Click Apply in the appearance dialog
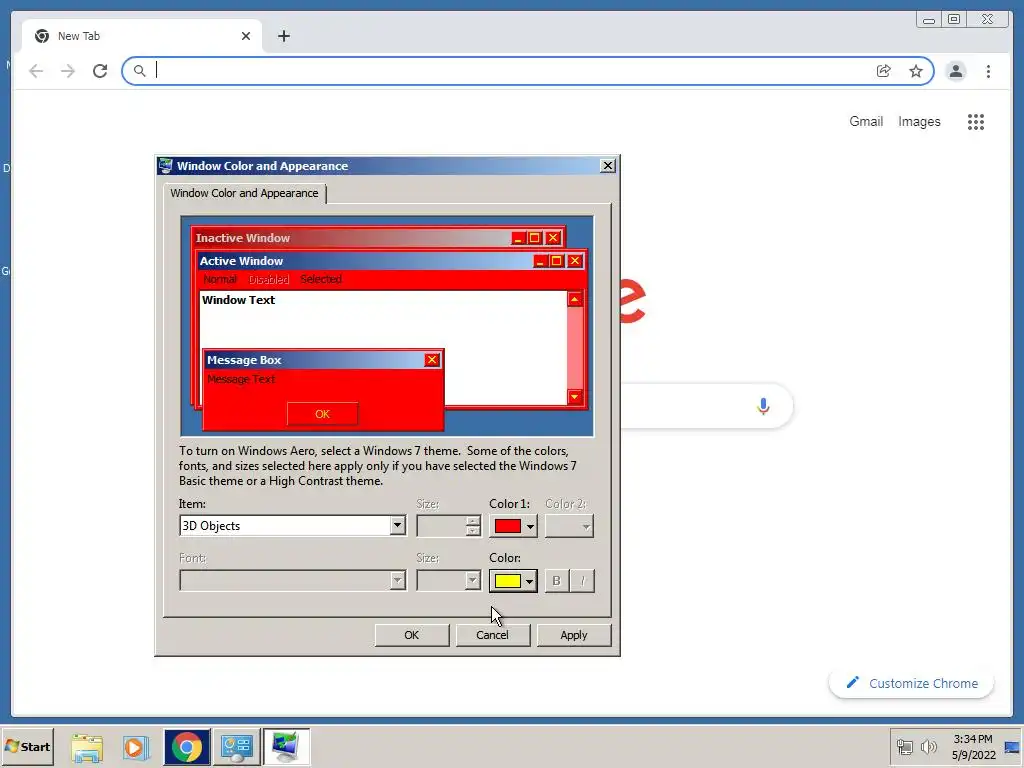The height and width of the screenshot is (768, 1024). 573,635
